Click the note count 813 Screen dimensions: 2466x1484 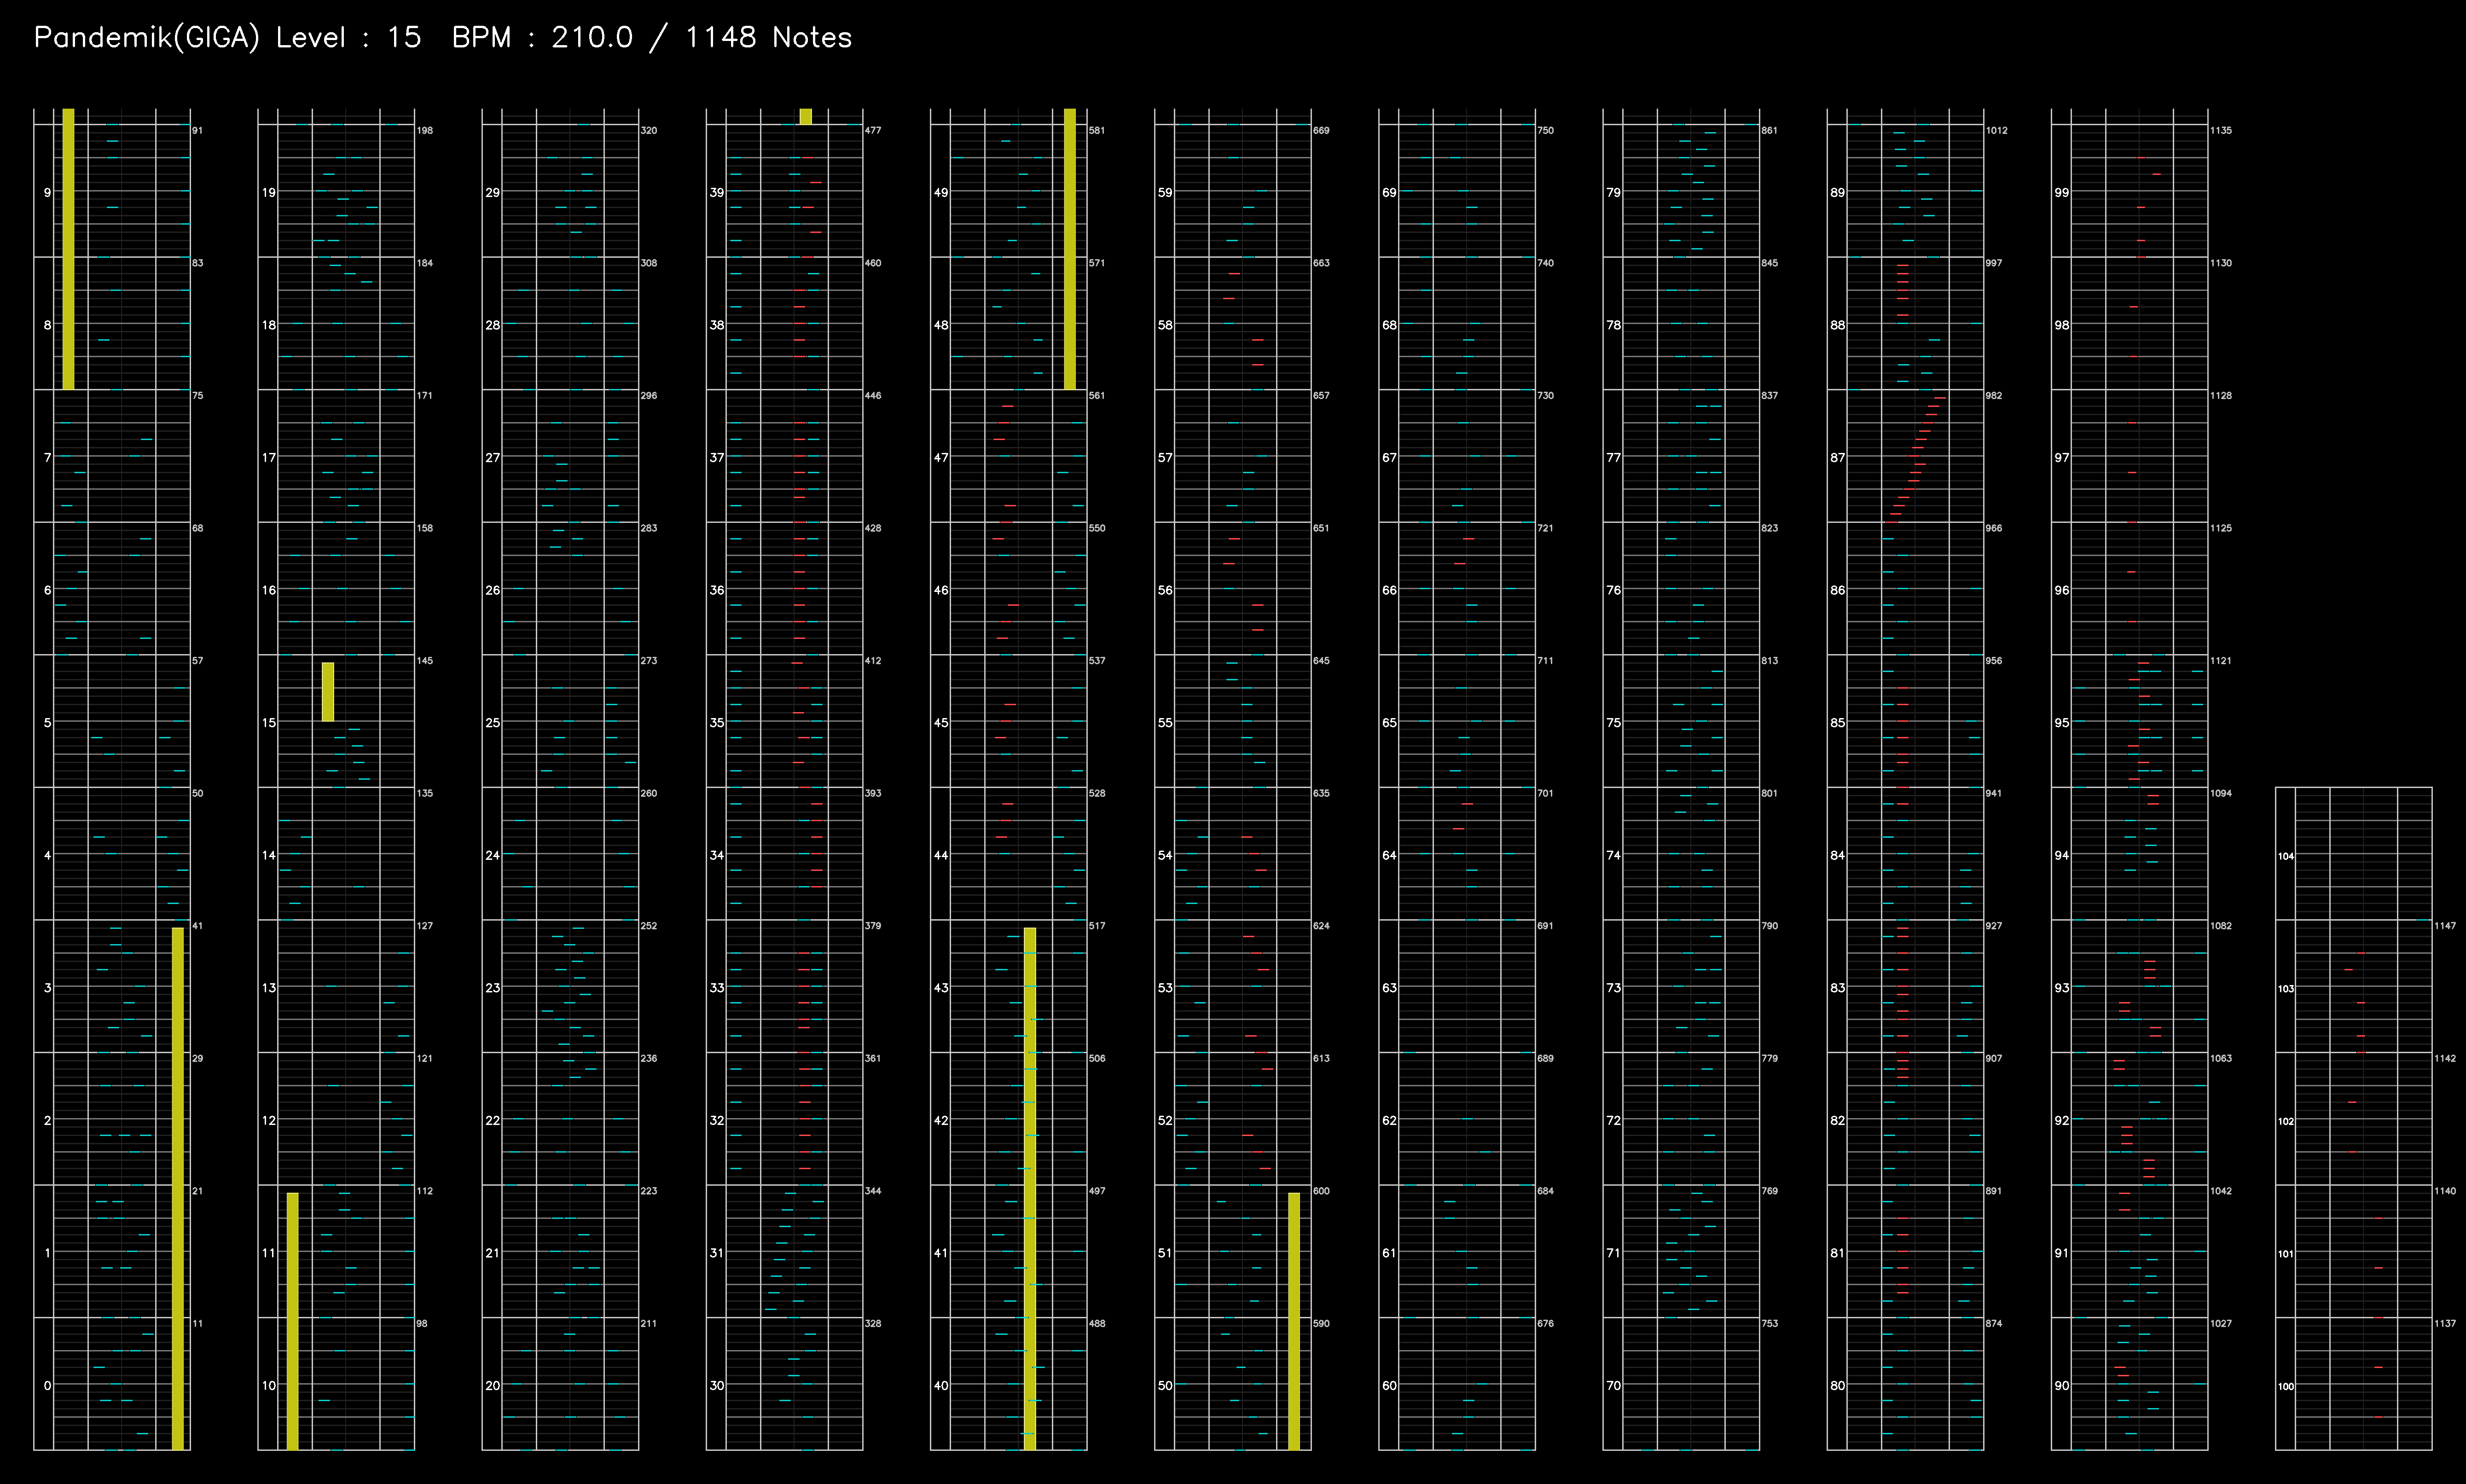(1769, 661)
